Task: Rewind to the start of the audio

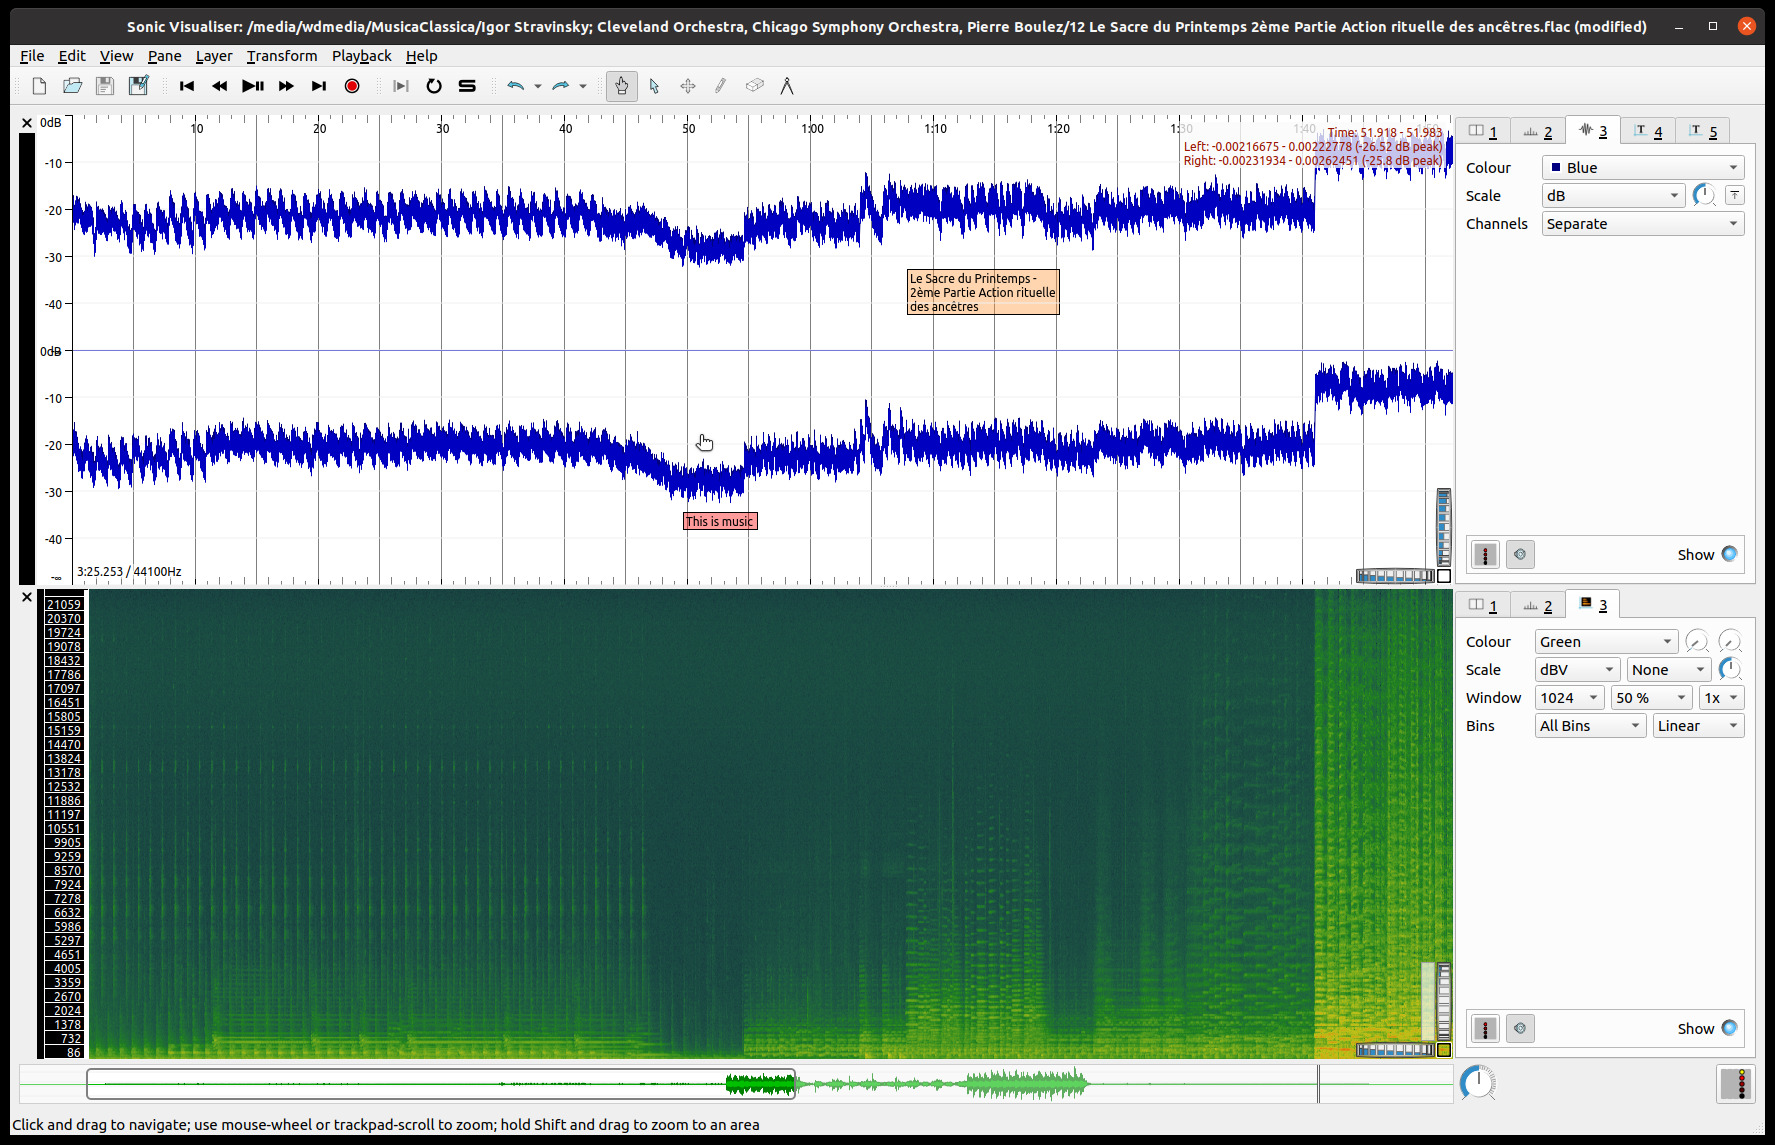Action: point(187,86)
